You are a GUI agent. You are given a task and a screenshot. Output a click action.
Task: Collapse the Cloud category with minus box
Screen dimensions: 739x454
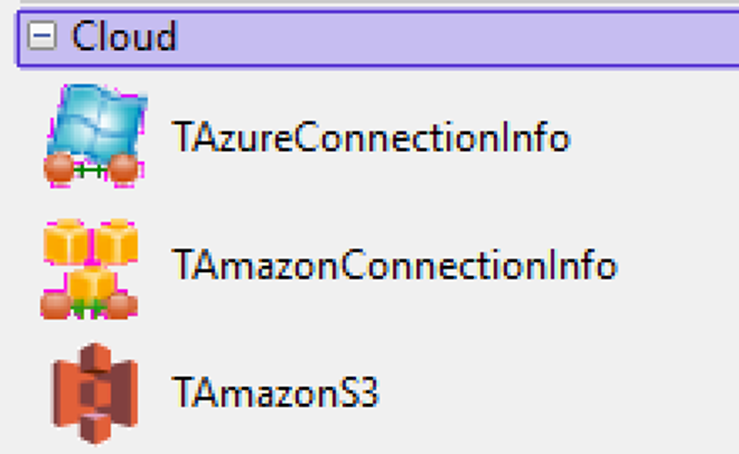tap(42, 36)
